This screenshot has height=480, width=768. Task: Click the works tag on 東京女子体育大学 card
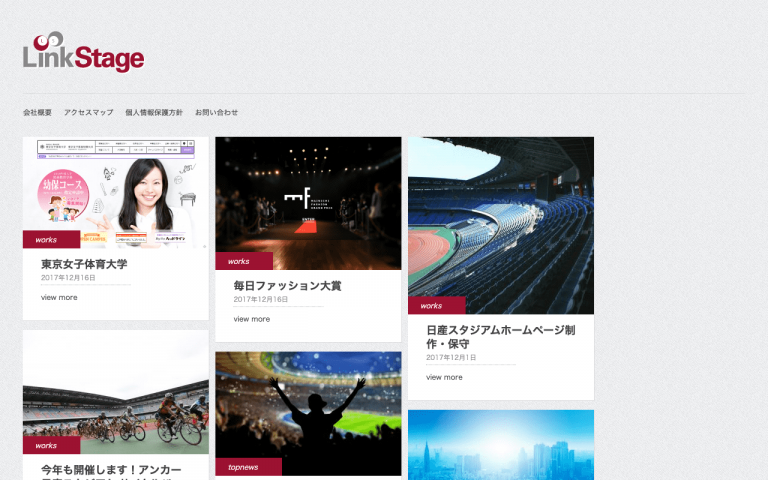click(x=51, y=240)
